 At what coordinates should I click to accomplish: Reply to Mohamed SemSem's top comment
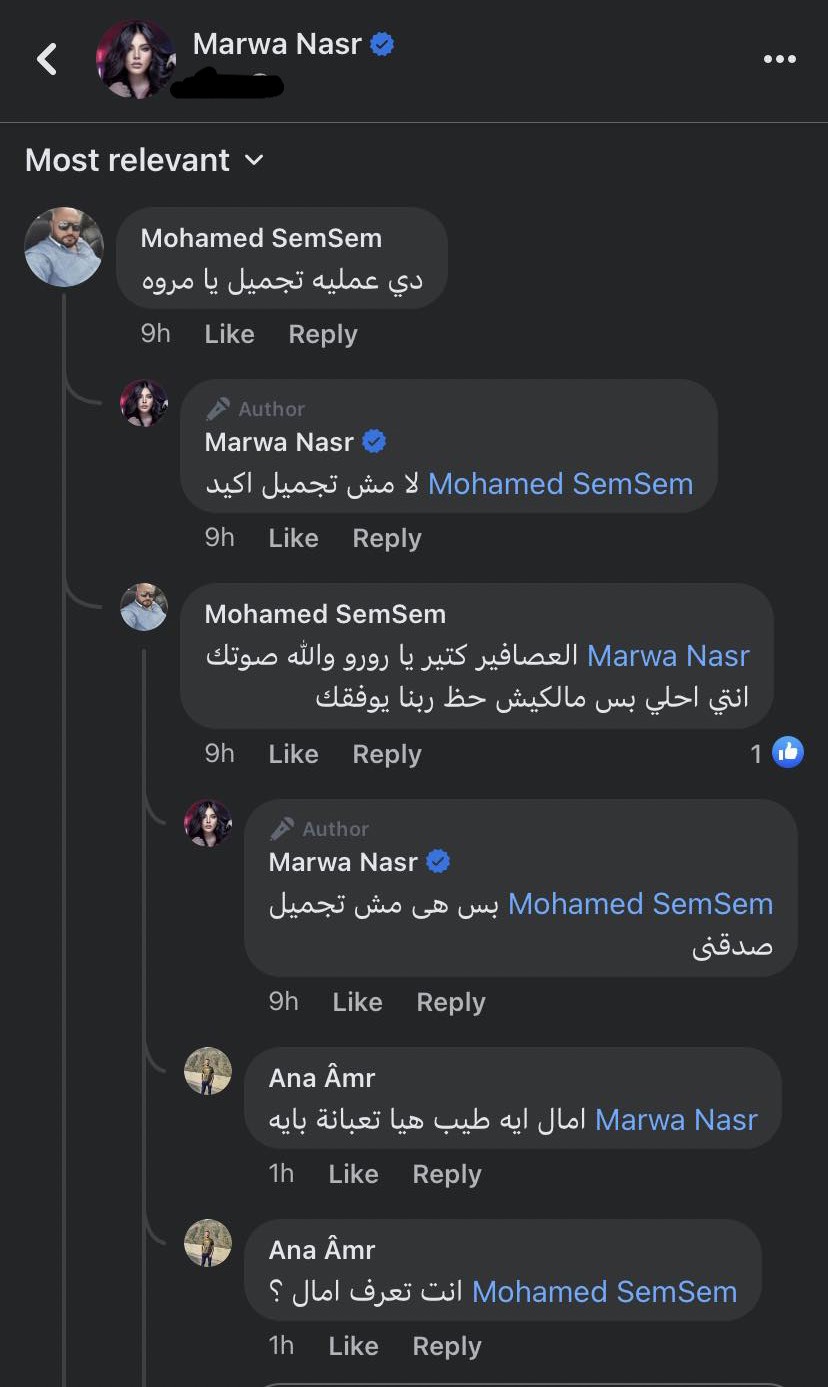(322, 334)
